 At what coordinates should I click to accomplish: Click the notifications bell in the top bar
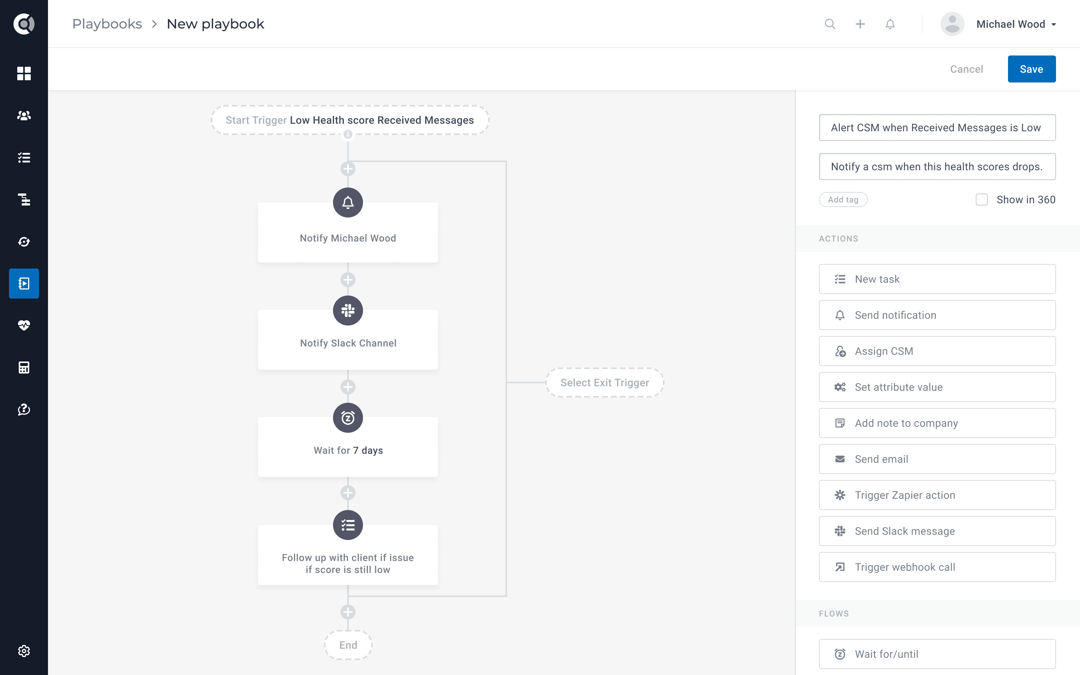tap(890, 23)
